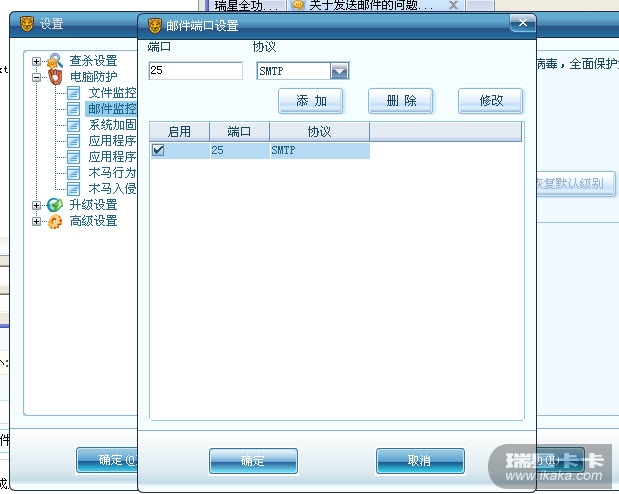Click the 恢复默认级别 button in the settings window
Image resolution: width=619 pixels, height=494 pixels.
click(576, 183)
